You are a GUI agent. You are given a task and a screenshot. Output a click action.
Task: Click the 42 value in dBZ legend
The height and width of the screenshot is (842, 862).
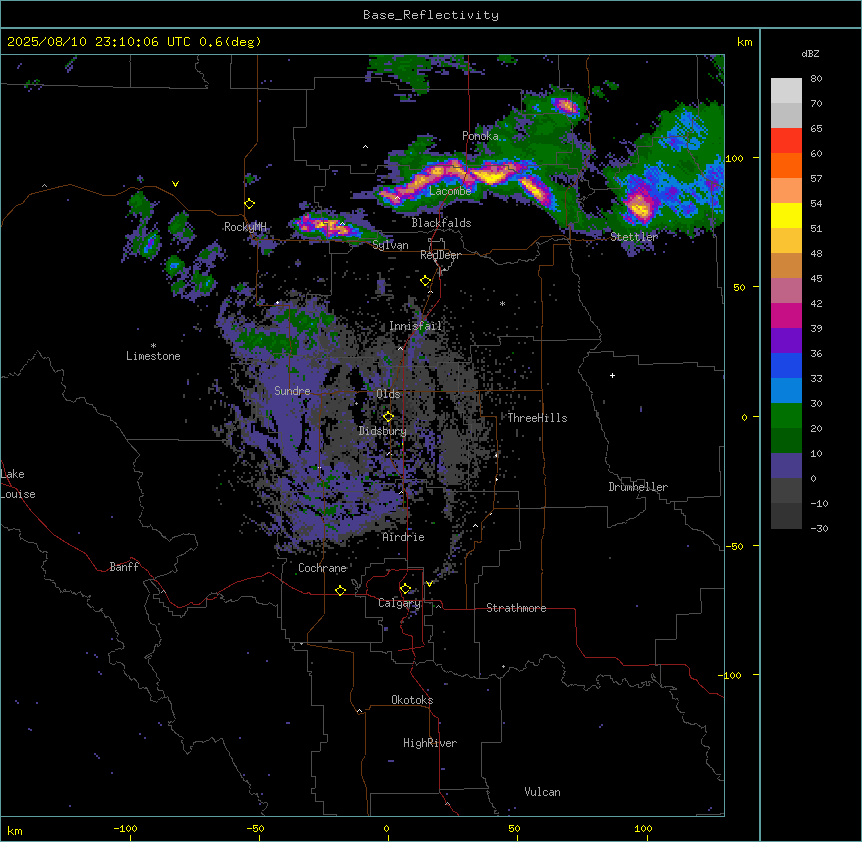[x=816, y=303]
